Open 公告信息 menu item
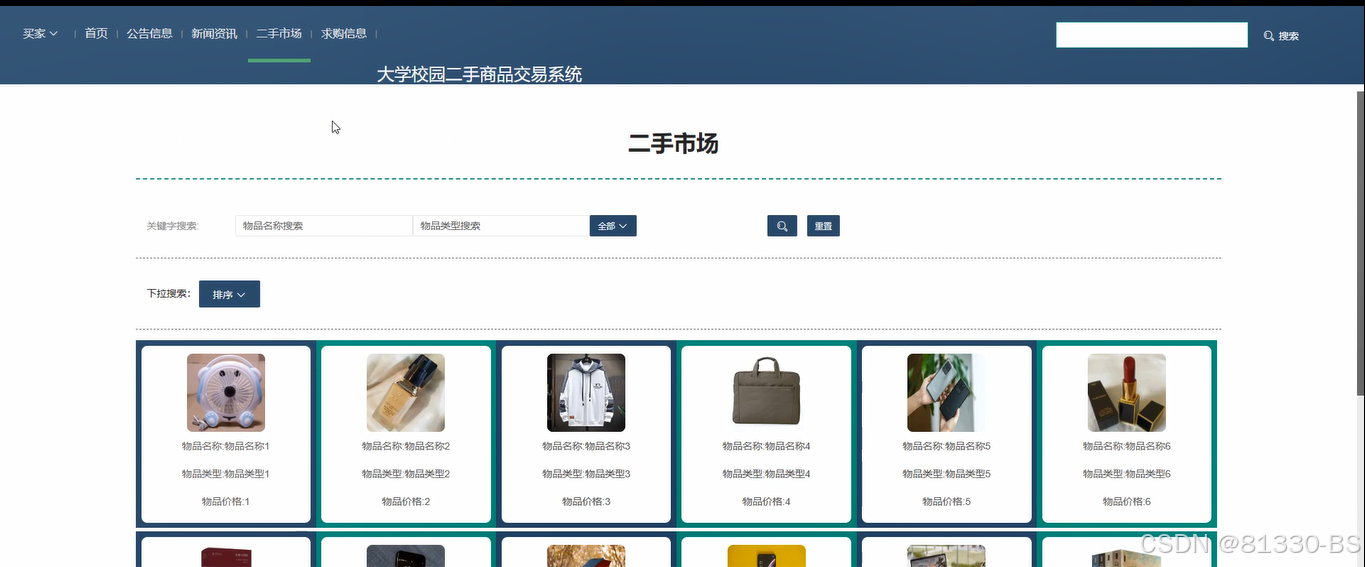Viewport: 1365px width, 567px height. pos(150,34)
